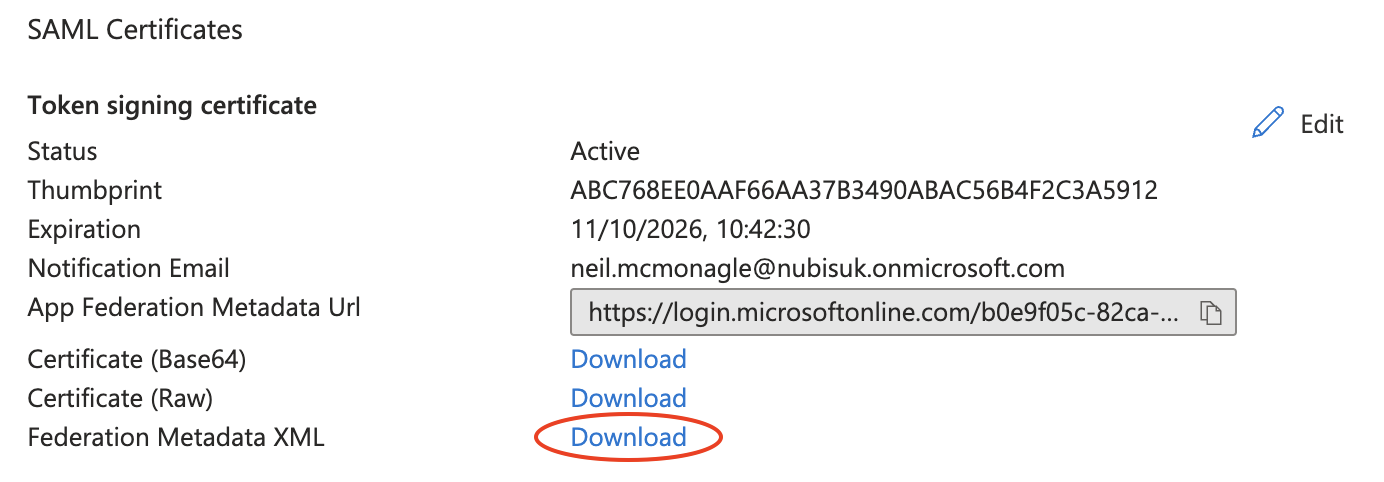Download the Certificate (Base64) file
The image size is (1384, 482).
(628, 359)
